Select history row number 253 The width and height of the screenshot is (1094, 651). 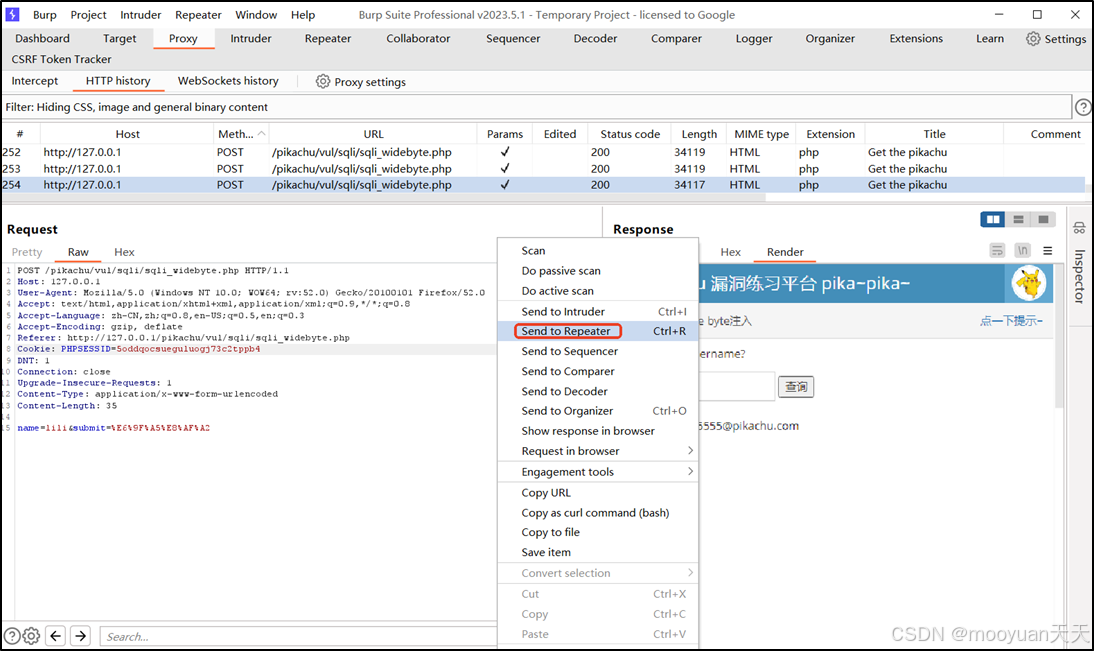(543, 169)
